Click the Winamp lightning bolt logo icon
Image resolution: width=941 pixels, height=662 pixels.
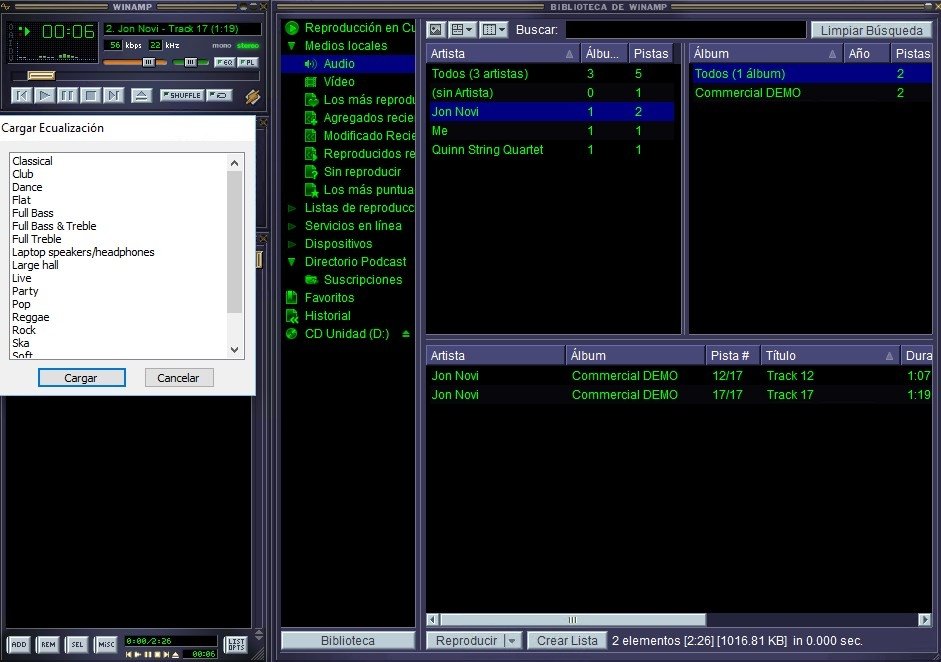(x=253, y=96)
